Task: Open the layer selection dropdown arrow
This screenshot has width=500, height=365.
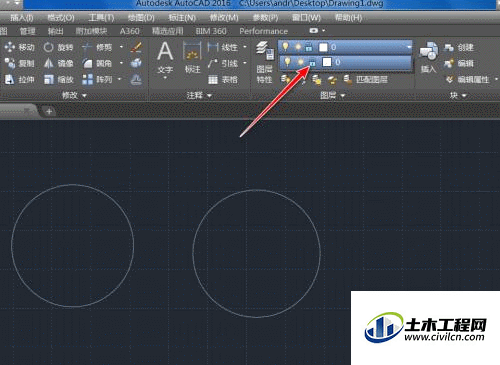Action: tap(409, 47)
